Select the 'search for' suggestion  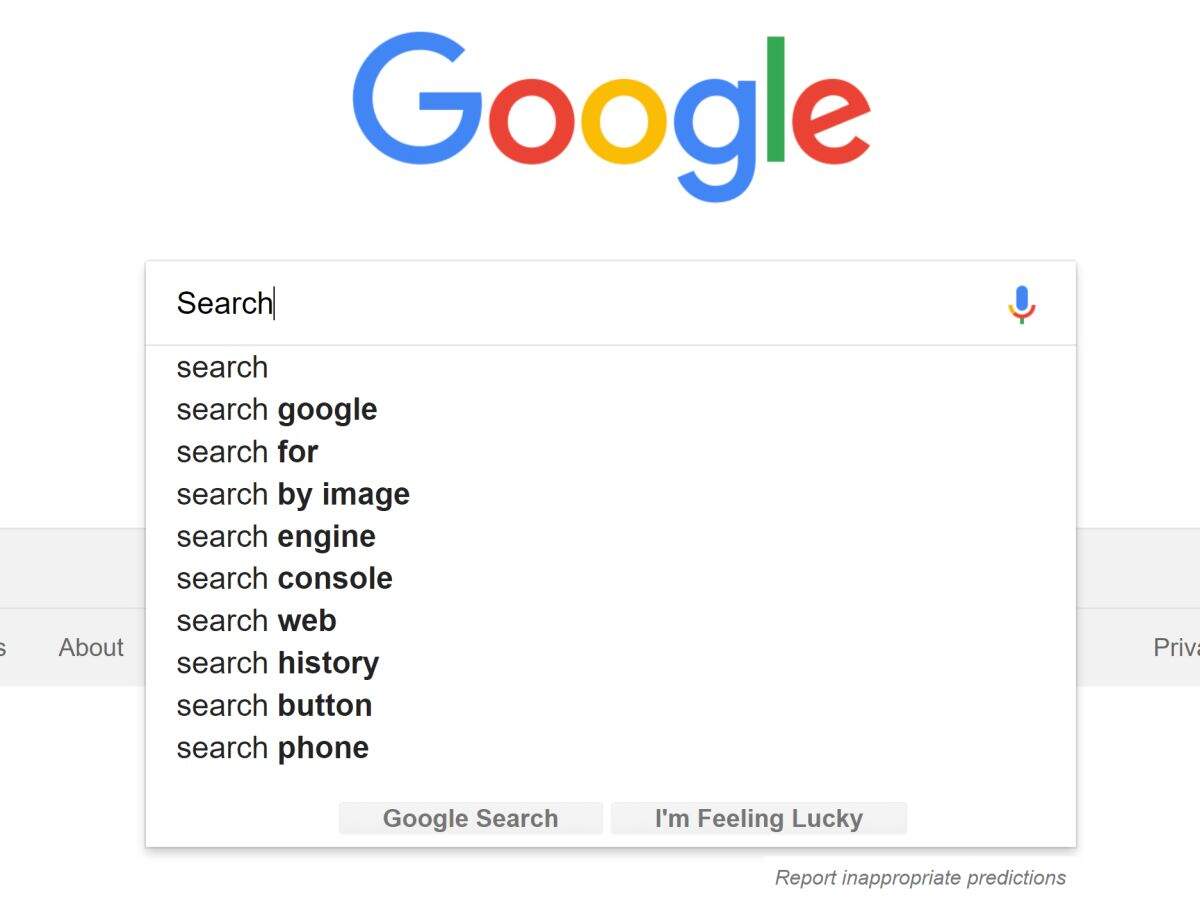[x=247, y=452]
